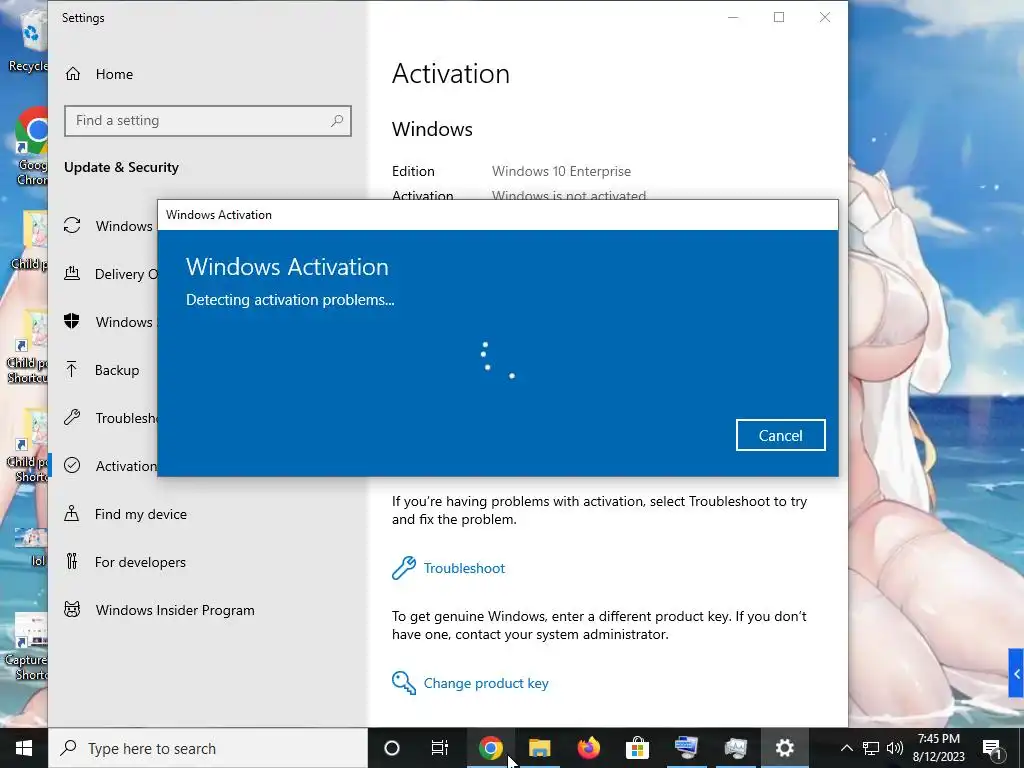Expand the blue side panel arrow on the desktop edge
This screenshot has width=1024, height=768.
1016,673
